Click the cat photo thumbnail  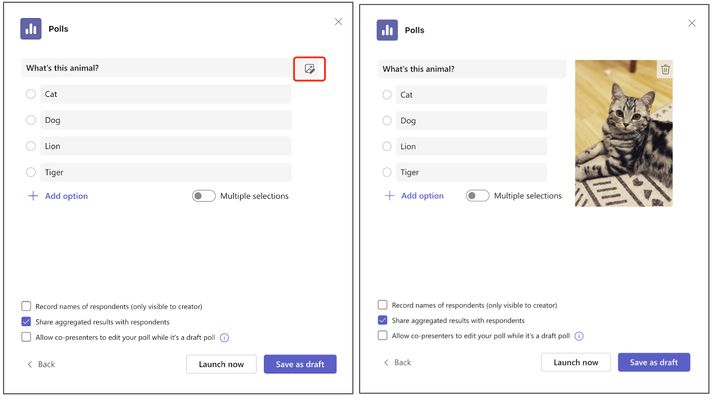[x=624, y=133]
